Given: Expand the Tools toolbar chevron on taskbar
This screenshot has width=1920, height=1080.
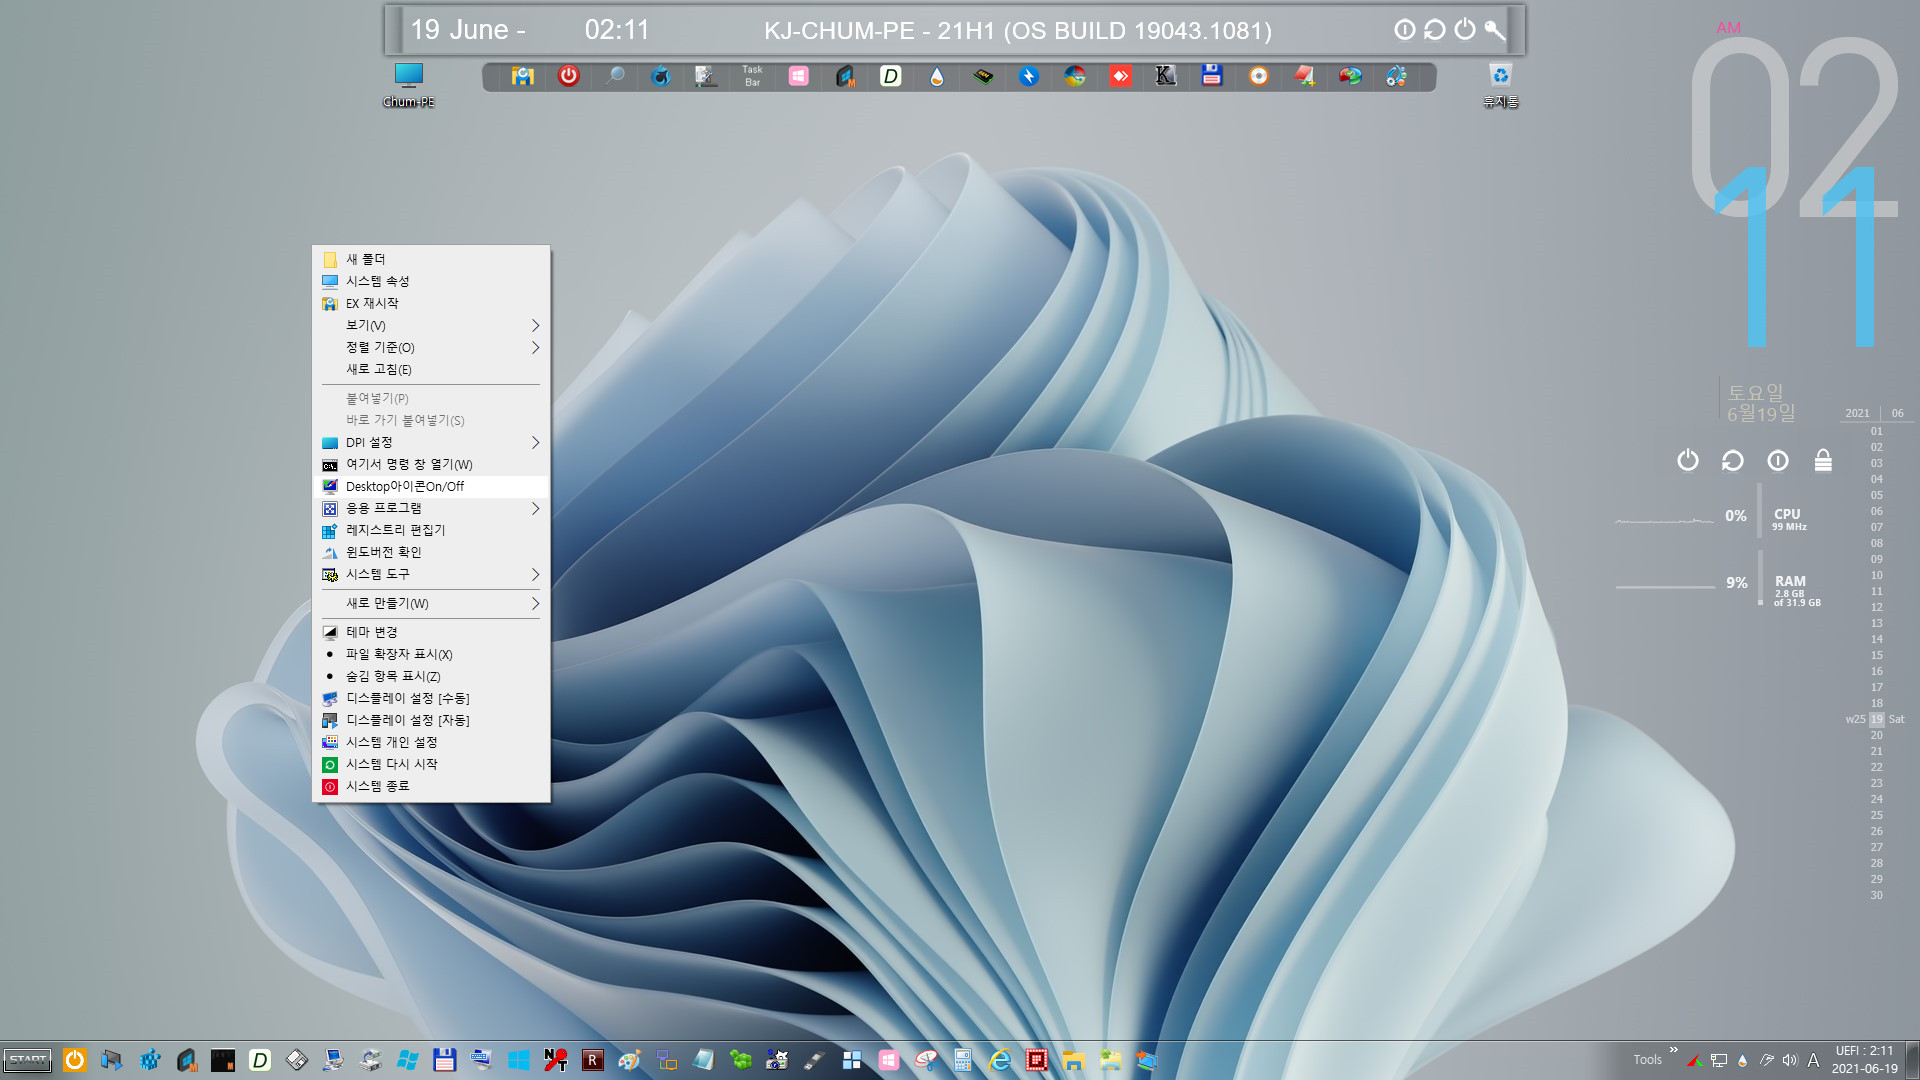Looking at the screenshot, I should (1673, 1050).
